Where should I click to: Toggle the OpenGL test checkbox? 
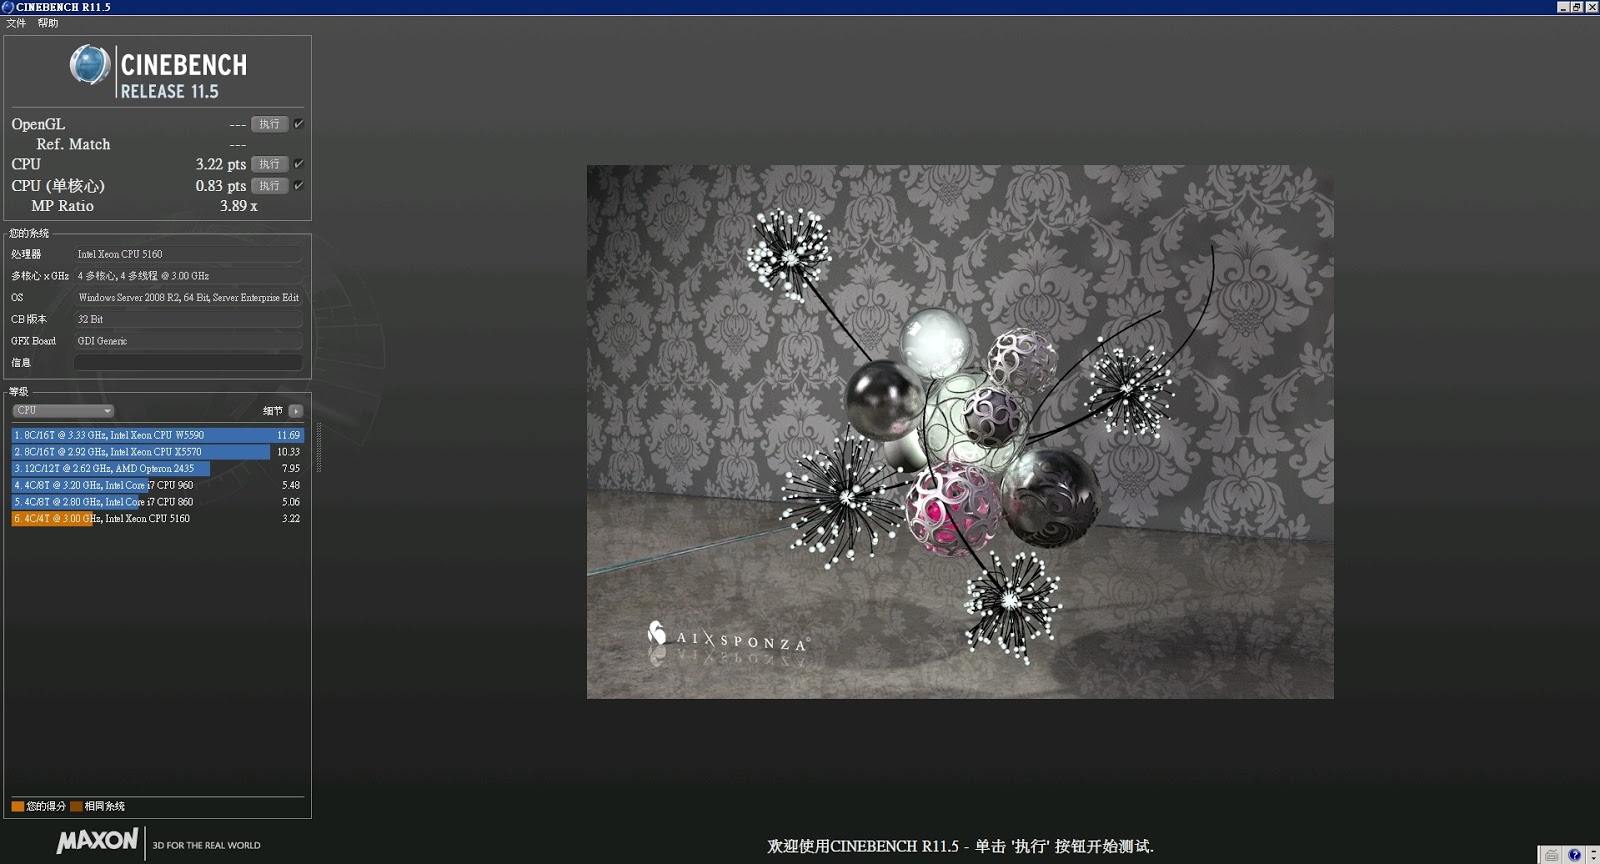pos(298,124)
